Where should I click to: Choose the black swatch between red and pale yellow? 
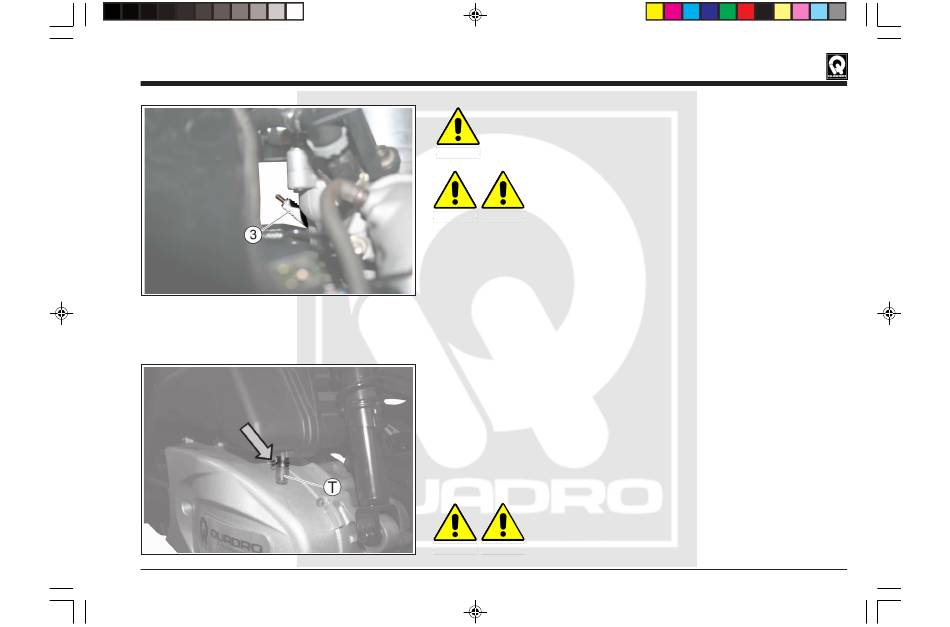(x=764, y=12)
